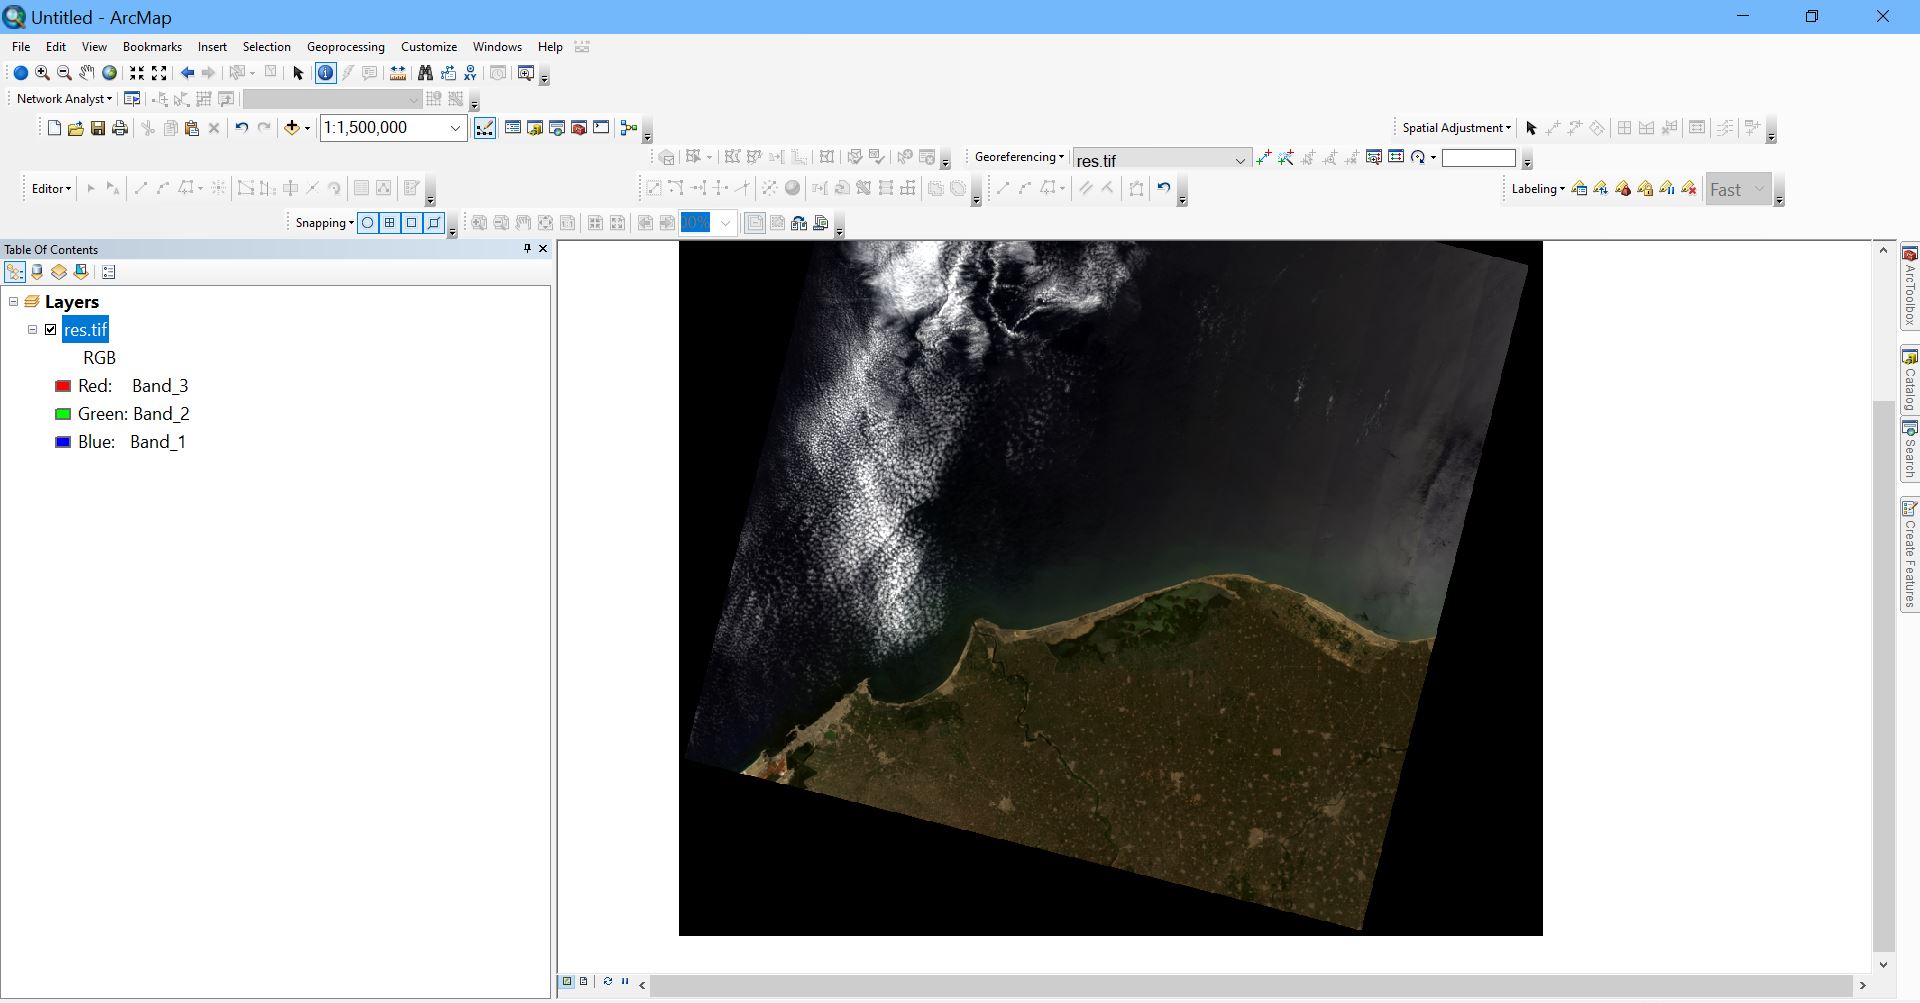Open the File menu
Screen dimensions: 1920x1003
(x=21, y=47)
